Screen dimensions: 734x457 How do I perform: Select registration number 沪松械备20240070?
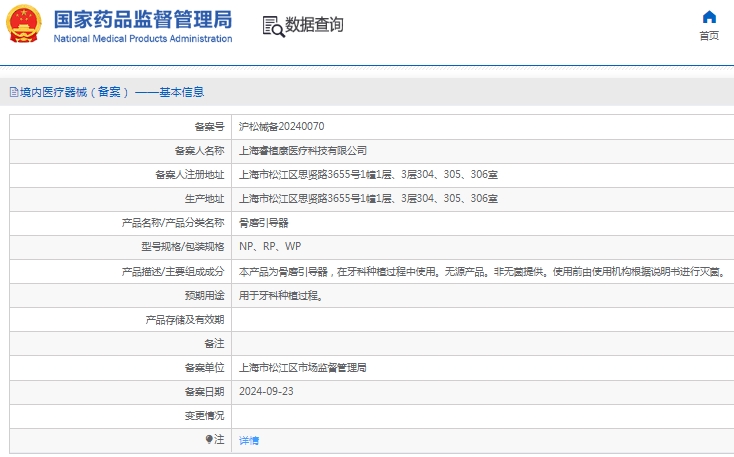coord(281,126)
